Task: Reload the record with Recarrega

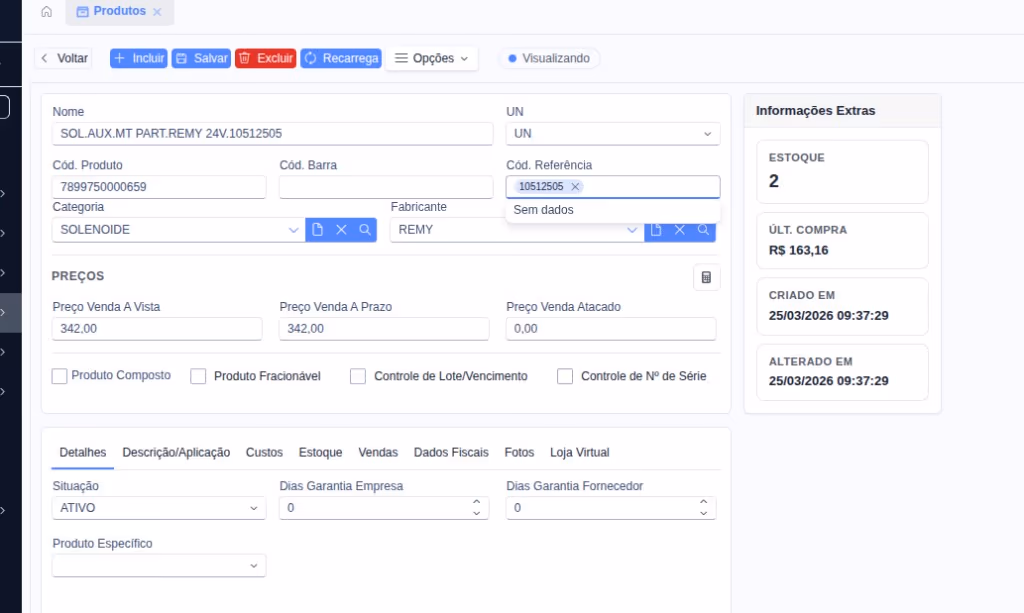Action: 341,58
